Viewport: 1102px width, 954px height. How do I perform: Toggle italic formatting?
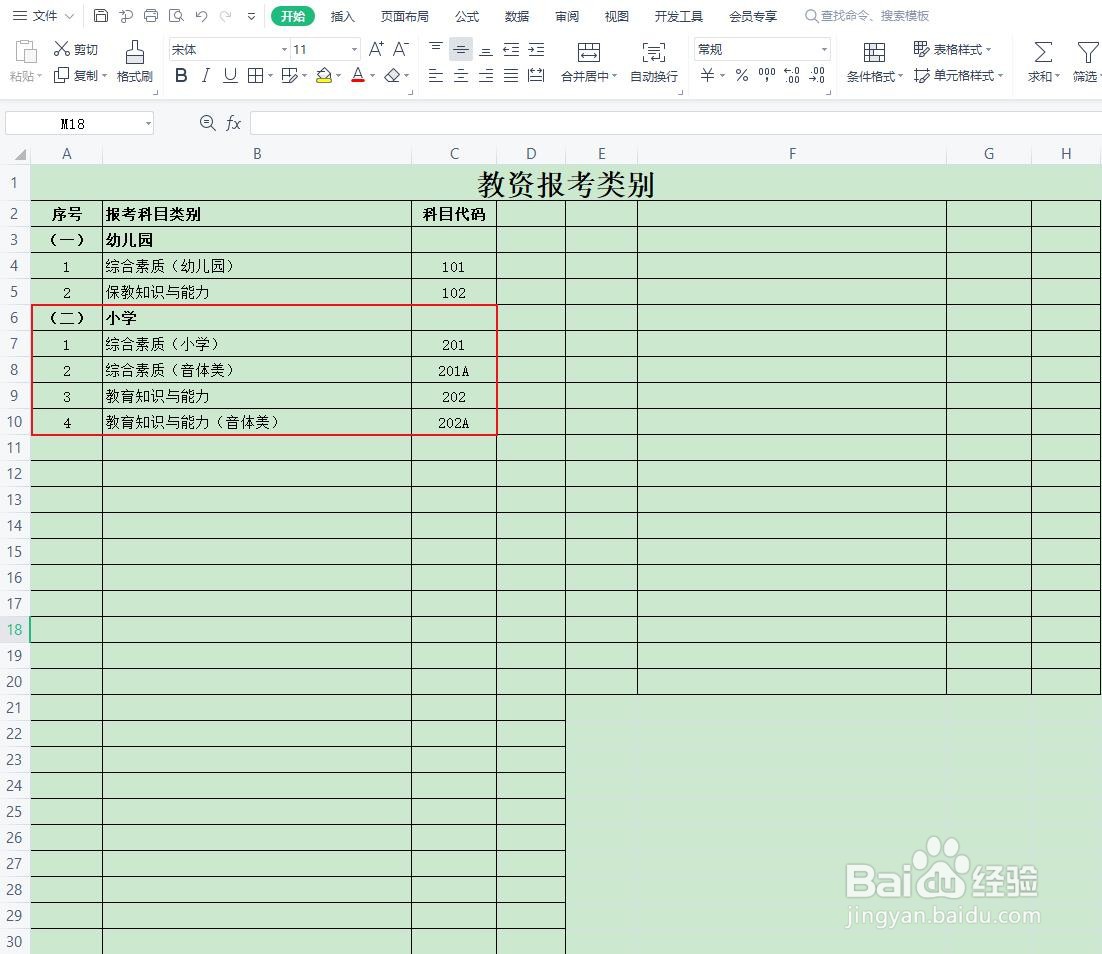[205, 75]
